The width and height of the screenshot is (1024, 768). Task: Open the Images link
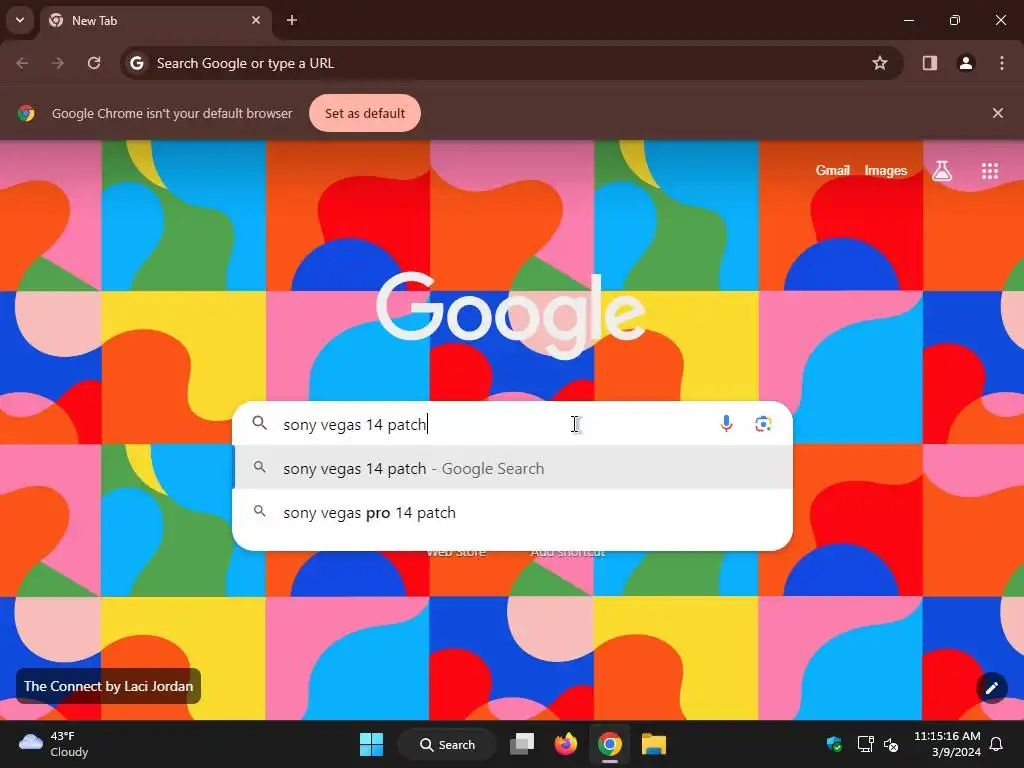tap(886, 170)
